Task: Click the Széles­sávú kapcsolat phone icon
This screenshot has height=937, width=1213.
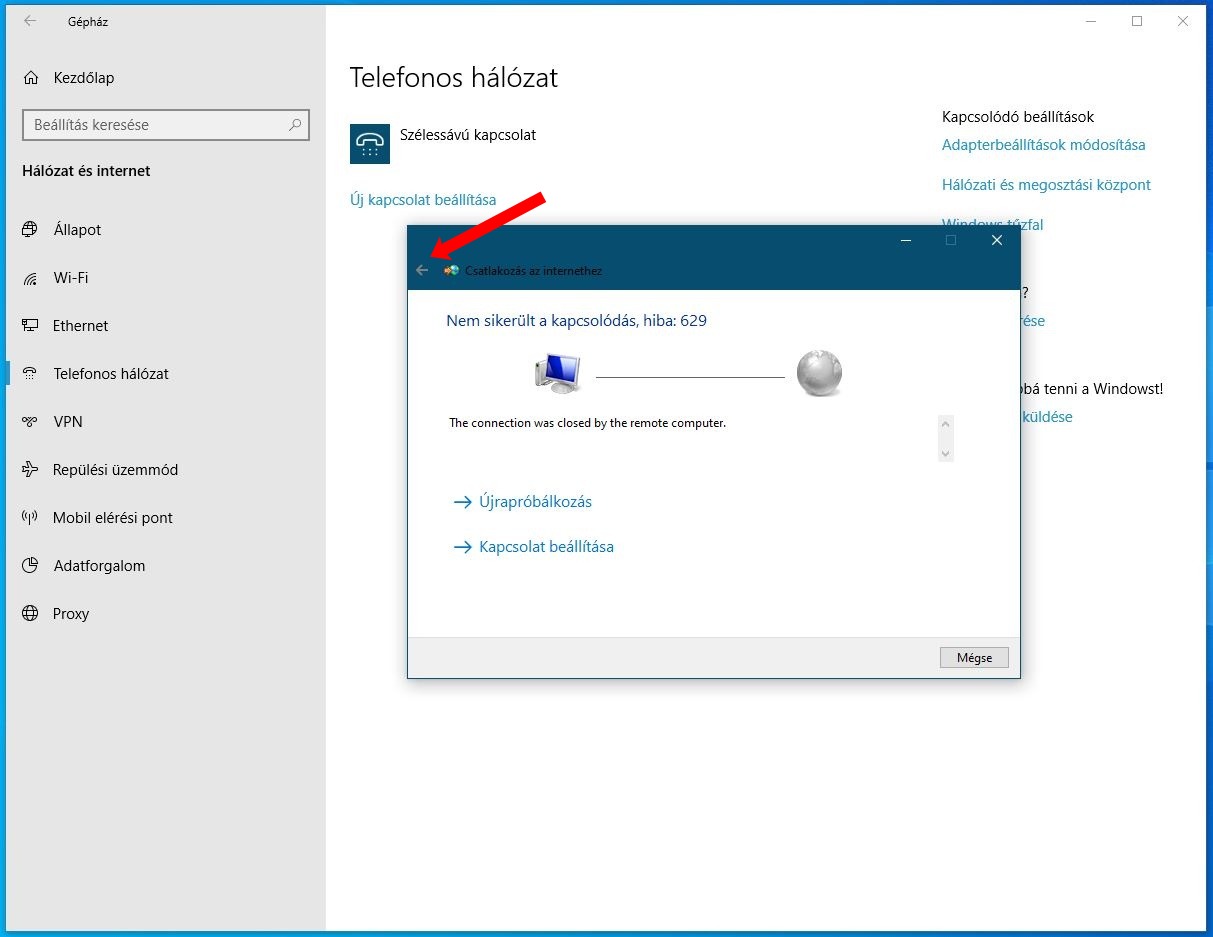Action: click(x=370, y=144)
